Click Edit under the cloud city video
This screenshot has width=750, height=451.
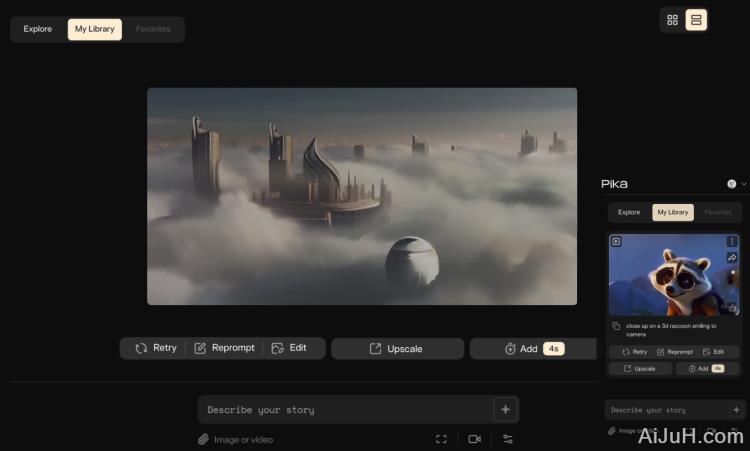[x=290, y=348]
